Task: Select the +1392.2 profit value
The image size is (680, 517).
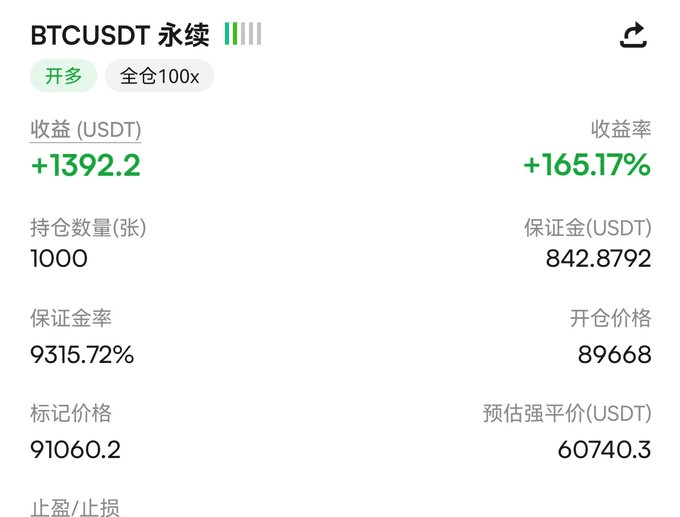Action: click(x=85, y=165)
